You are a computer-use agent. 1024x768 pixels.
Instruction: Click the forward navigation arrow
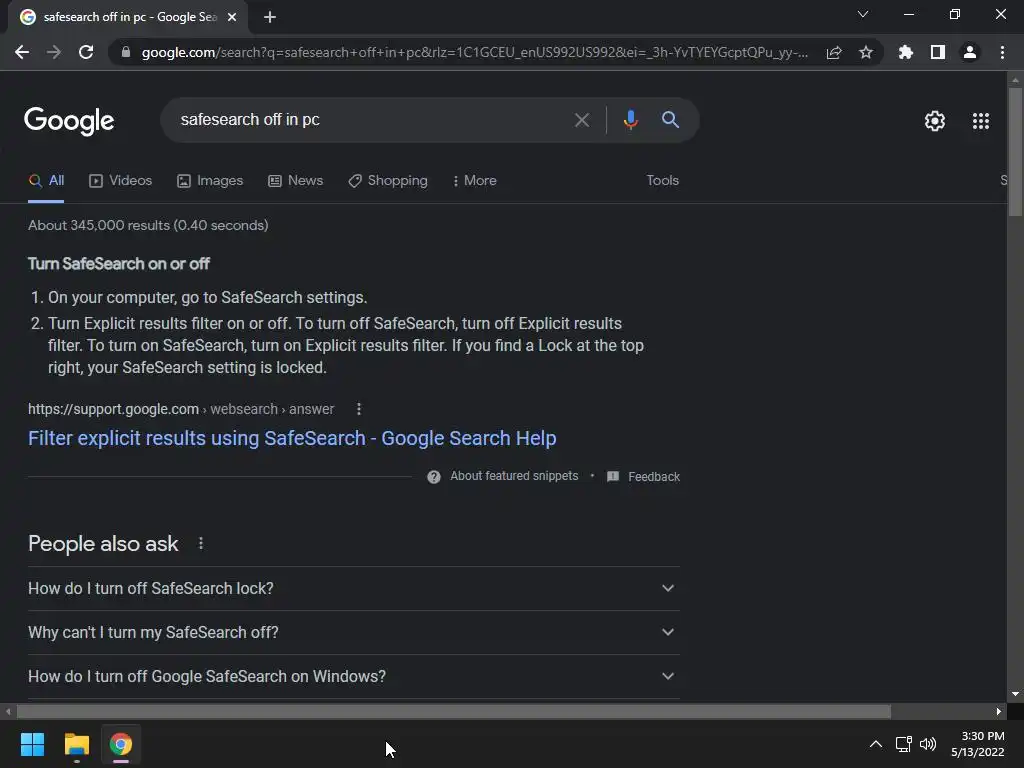pyautogui.click(x=54, y=52)
